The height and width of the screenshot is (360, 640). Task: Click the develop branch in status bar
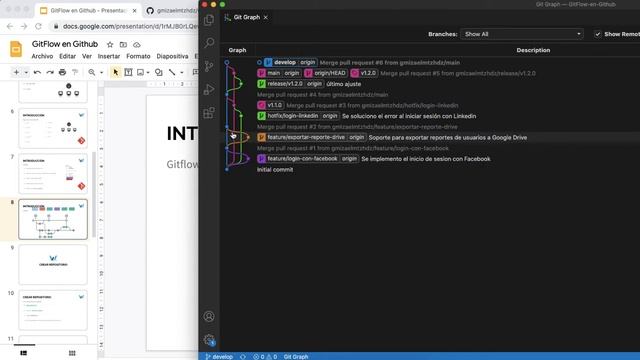point(219,356)
